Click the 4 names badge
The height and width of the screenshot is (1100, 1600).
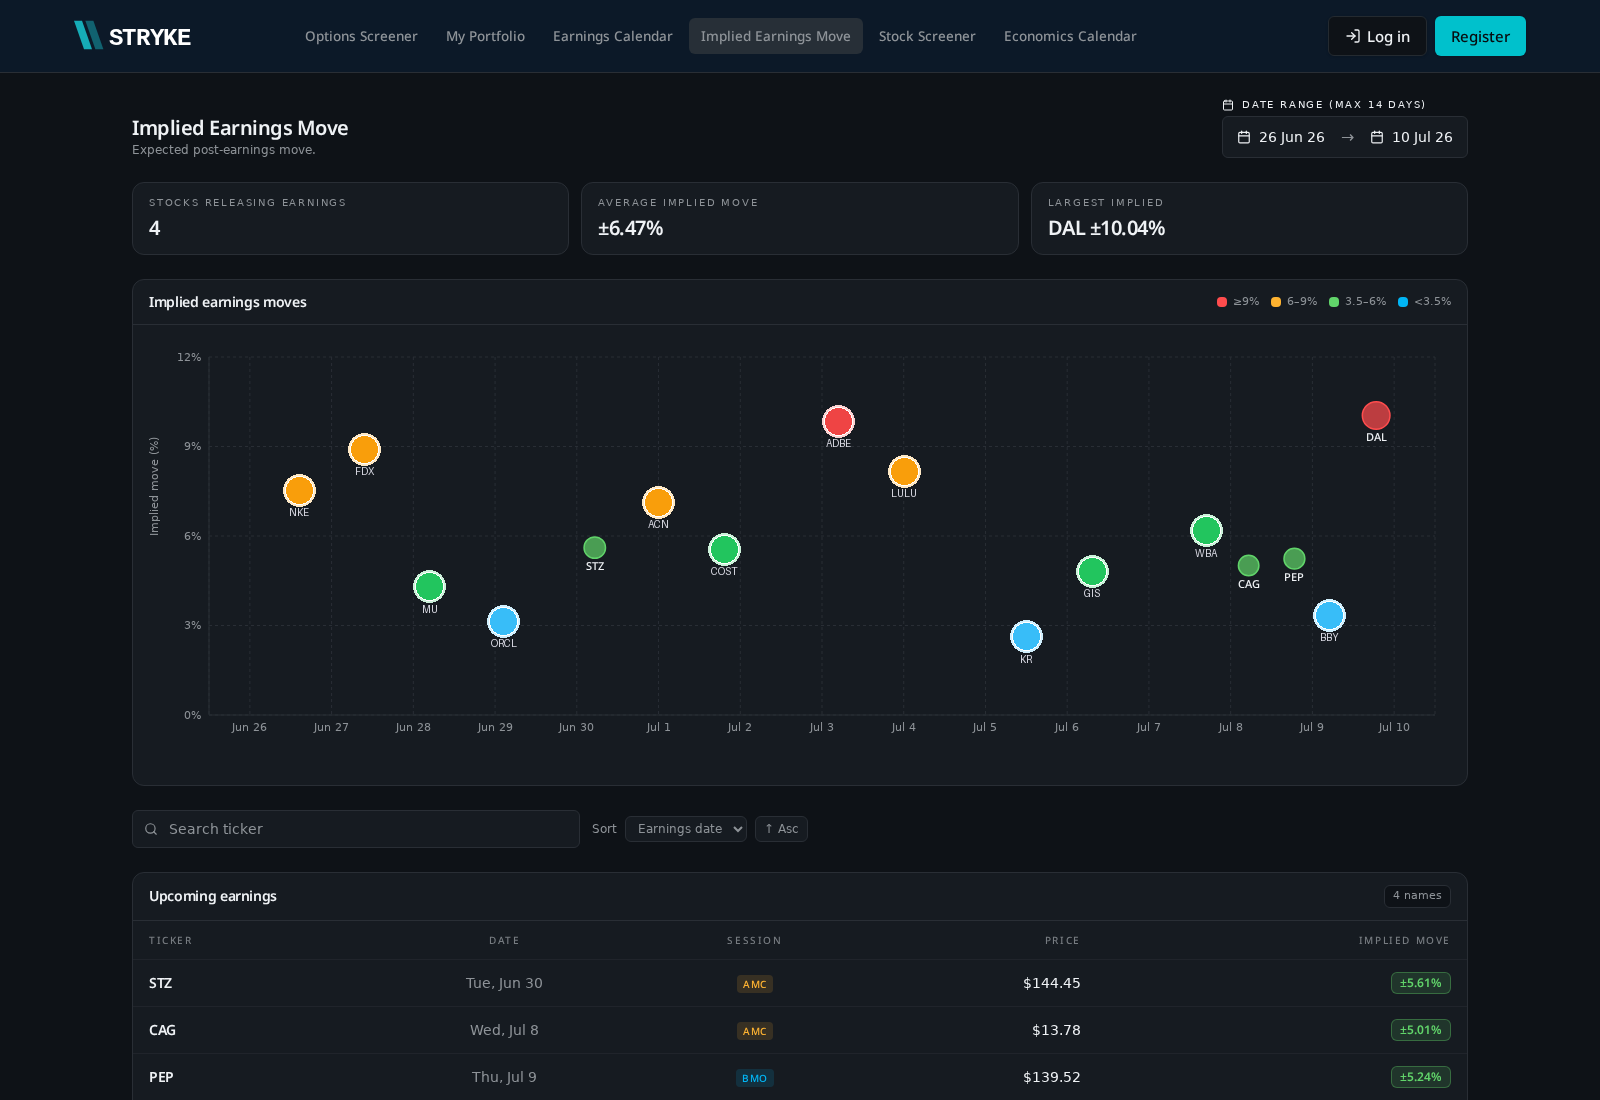point(1417,896)
